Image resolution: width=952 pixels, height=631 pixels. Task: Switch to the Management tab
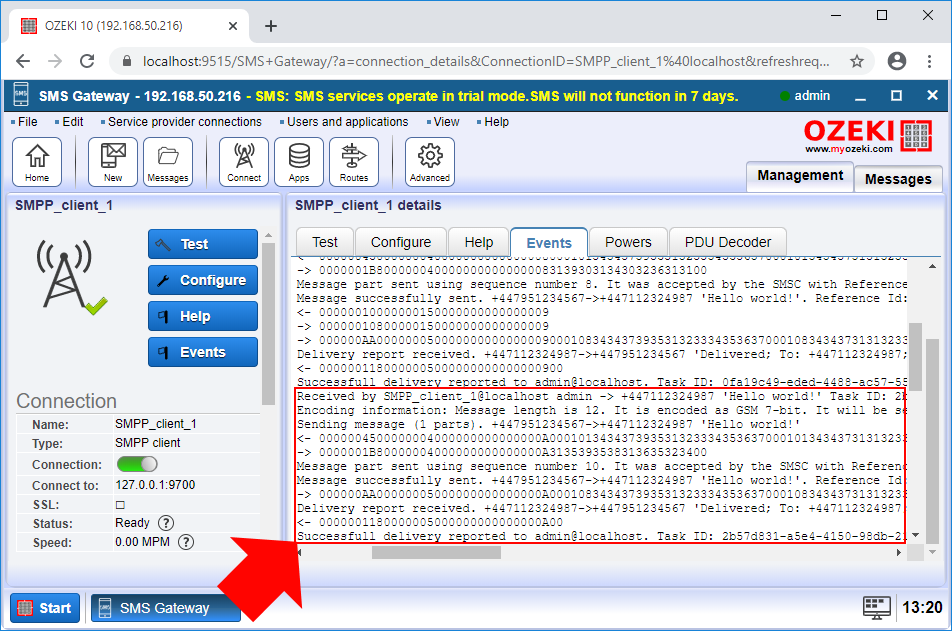pos(800,176)
